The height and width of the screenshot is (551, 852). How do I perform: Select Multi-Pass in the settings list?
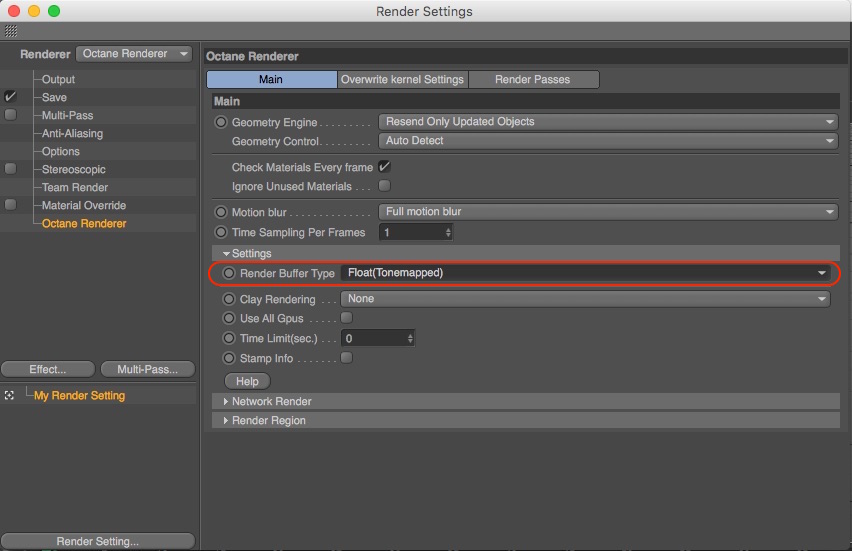[67, 115]
